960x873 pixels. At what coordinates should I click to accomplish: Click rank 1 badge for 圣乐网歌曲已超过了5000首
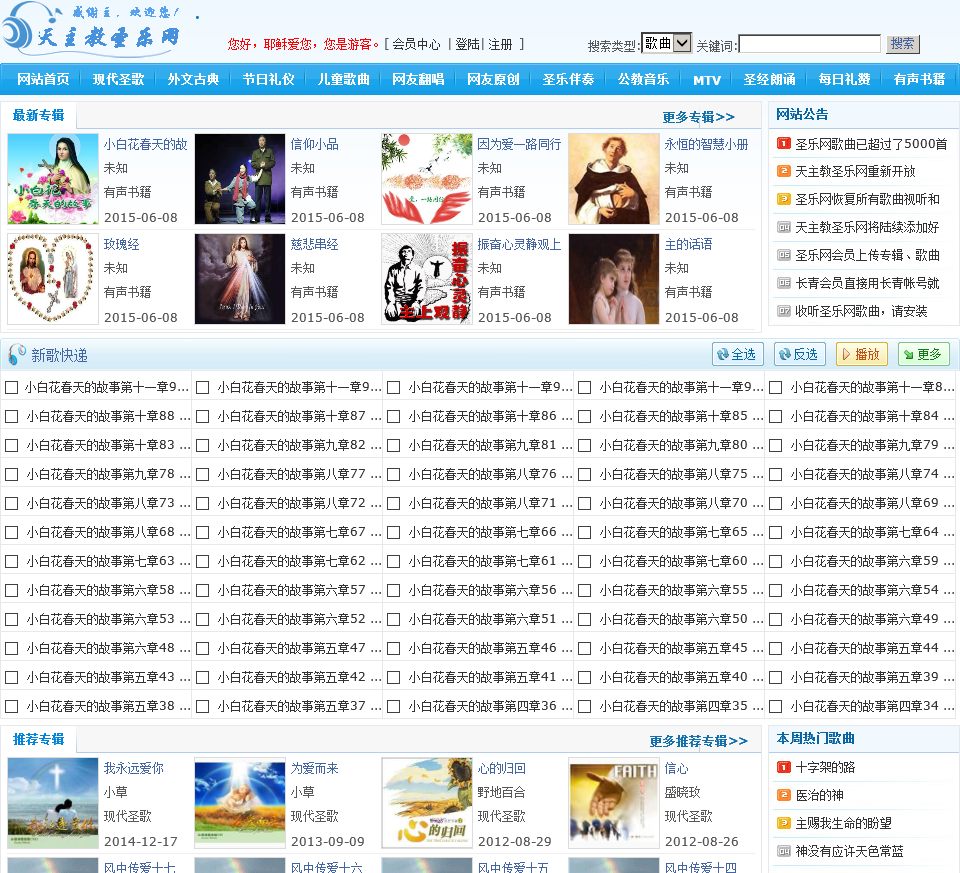[784, 143]
